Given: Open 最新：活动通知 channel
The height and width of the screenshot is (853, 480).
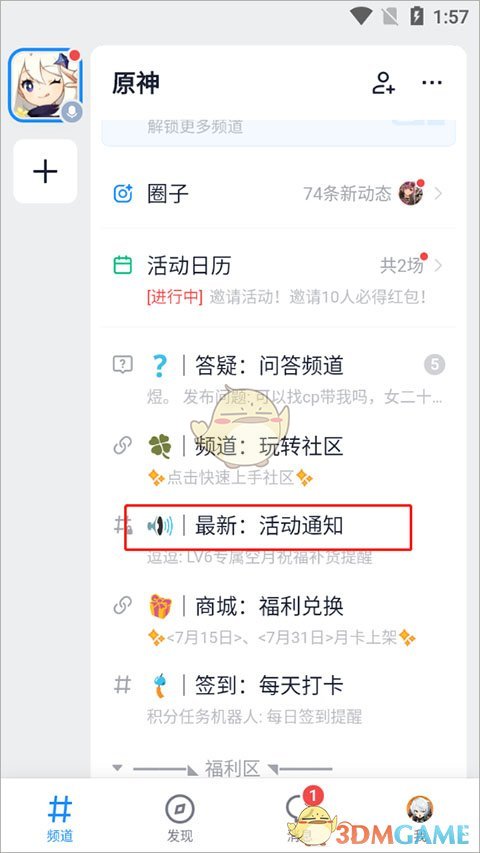Looking at the screenshot, I should click(279, 537).
